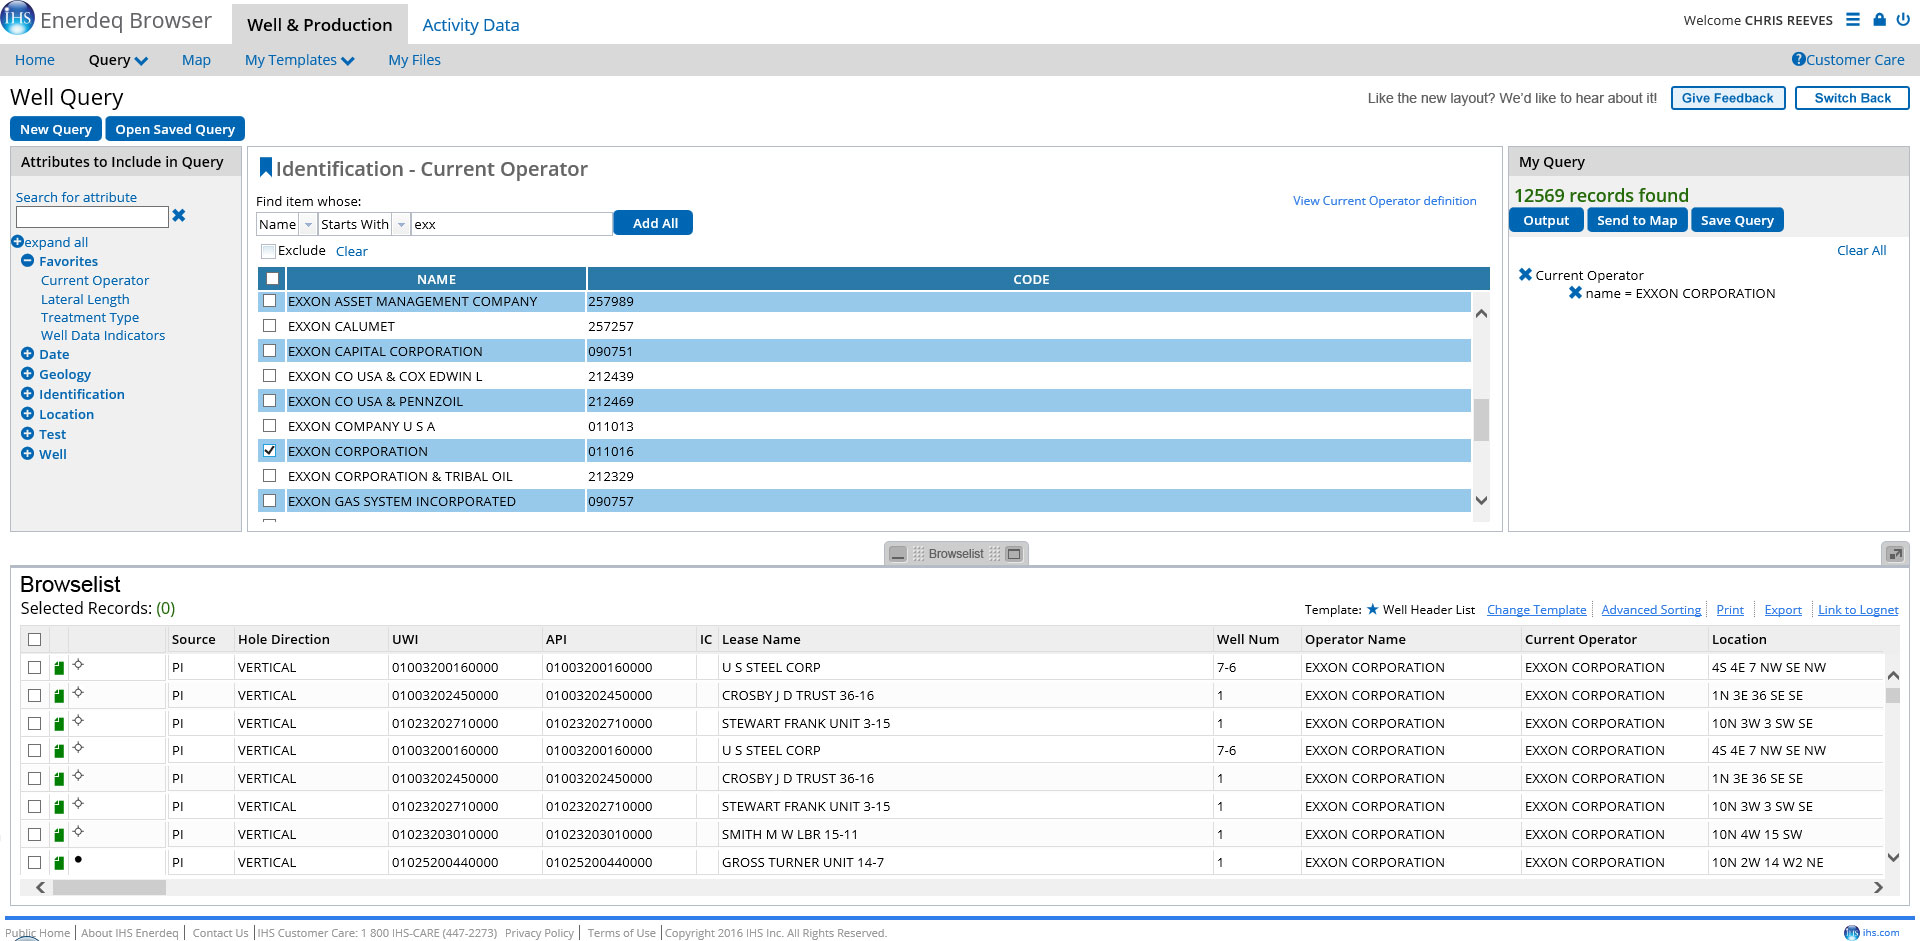This screenshot has height=941, width=1920.
Task: Open green document icon for SMITH M W LBR 15-11
Action: tap(59, 835)
